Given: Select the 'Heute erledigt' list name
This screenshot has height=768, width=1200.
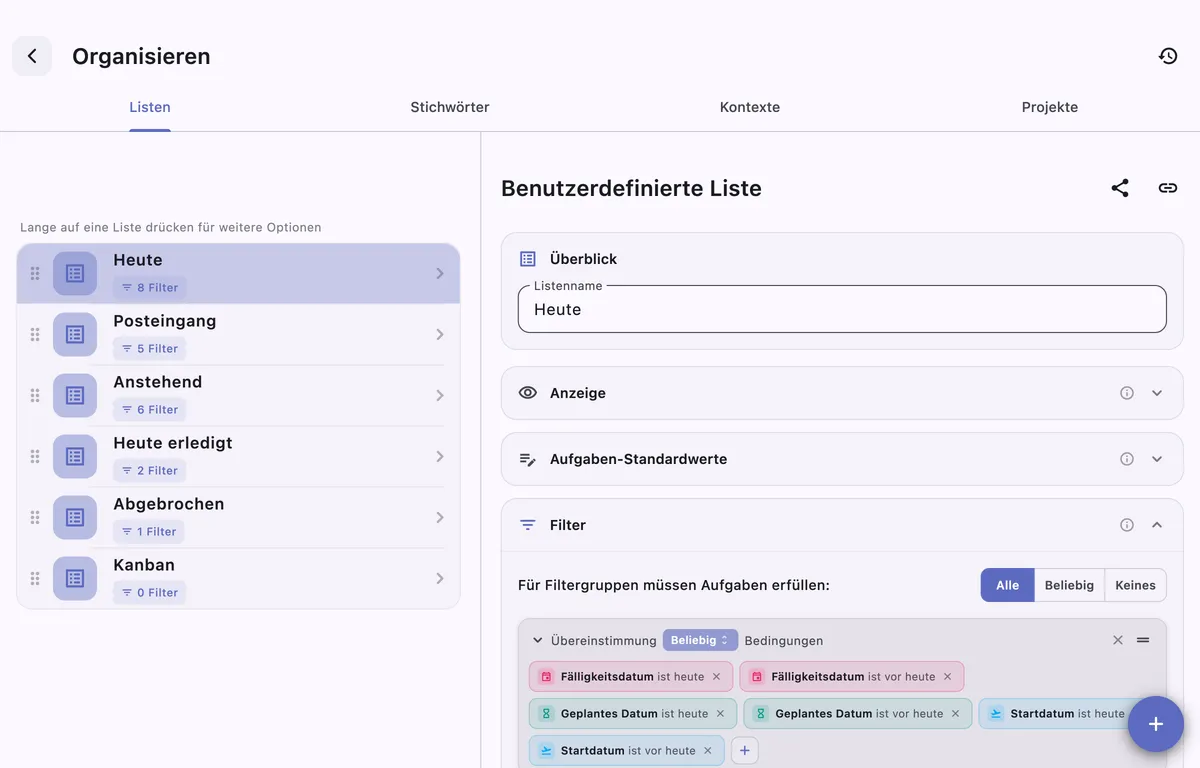Looking at the screenshot, I should tap(173, 443).
